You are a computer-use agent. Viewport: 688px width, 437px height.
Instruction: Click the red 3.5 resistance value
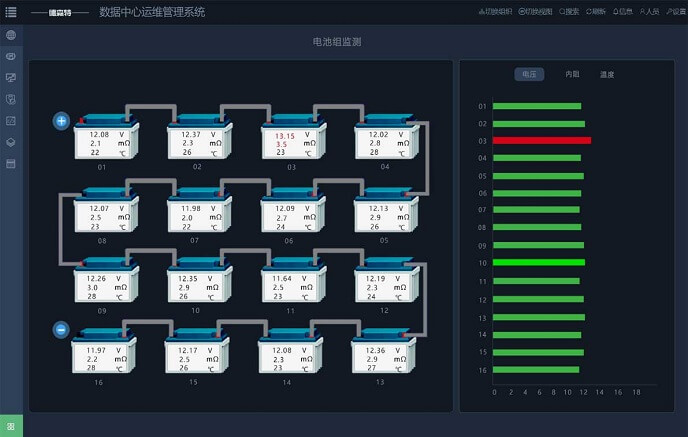click(281, 144)
